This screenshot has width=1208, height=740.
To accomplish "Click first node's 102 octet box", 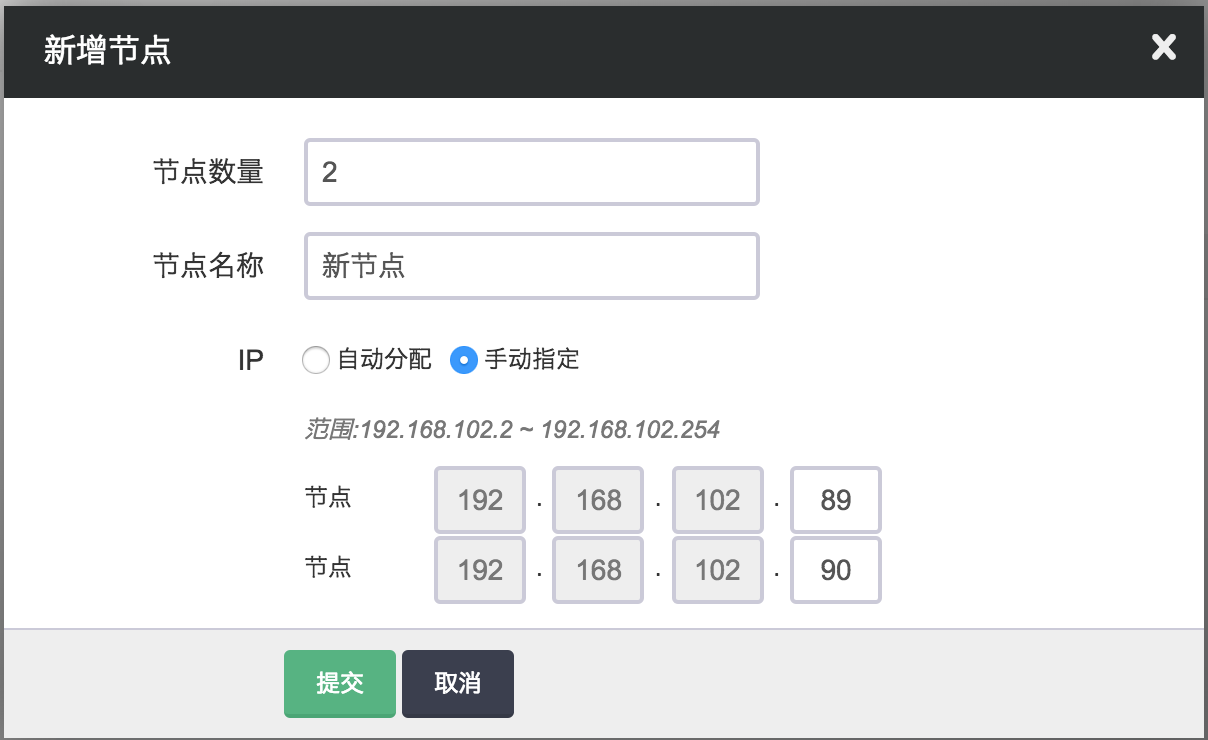I will (717, 500).
